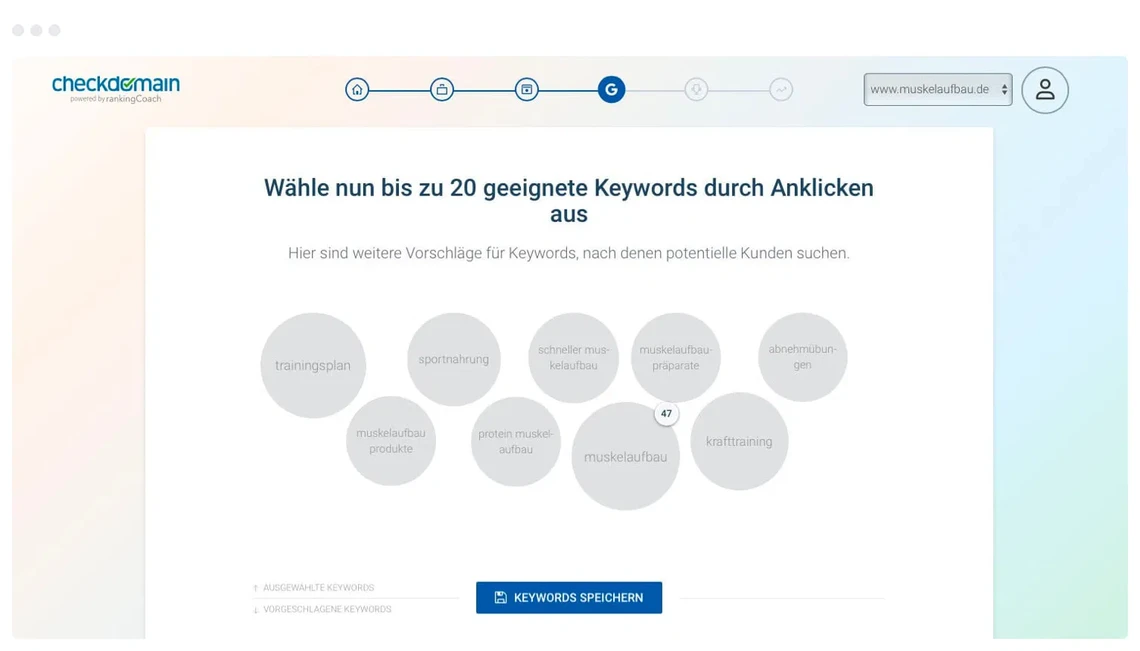Open the user profile icon
The height and width of the screenshot is (651, 1140).
click(x=1045, y=90)
